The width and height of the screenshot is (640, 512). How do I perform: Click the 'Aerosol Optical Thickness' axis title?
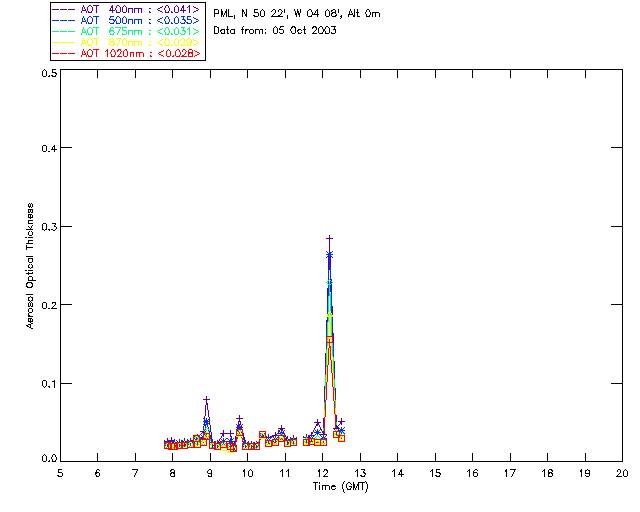click(x=30, y=266)
